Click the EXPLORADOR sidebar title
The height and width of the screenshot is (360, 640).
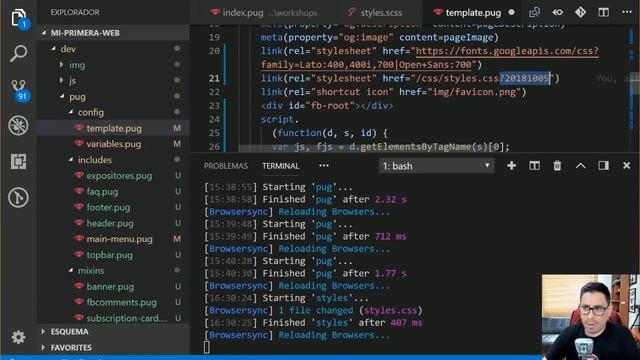click(75, 12)
